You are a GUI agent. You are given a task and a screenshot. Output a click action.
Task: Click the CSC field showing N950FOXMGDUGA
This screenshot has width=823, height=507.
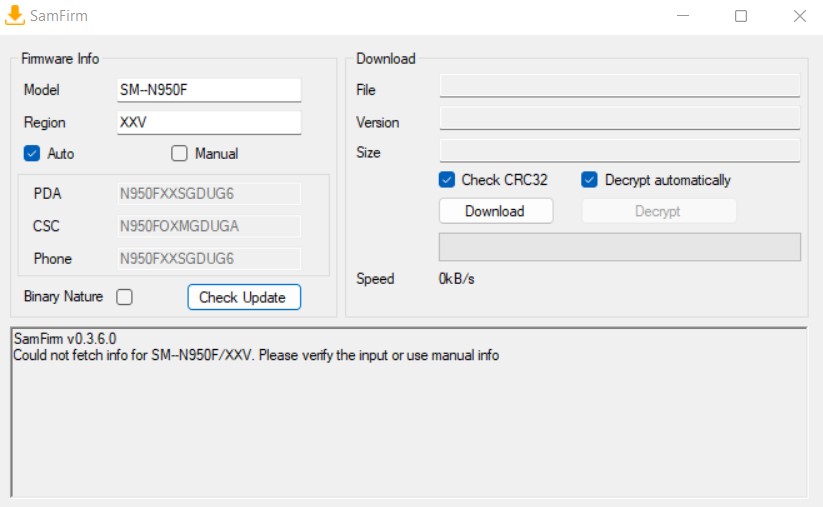tap(209, 226)
